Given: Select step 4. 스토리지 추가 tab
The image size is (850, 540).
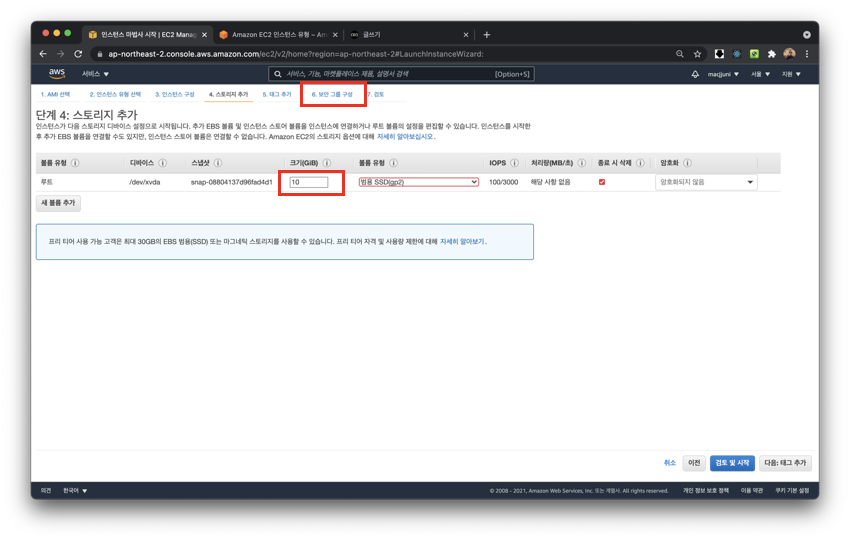Looking at the screenshot, I should 228,94.
